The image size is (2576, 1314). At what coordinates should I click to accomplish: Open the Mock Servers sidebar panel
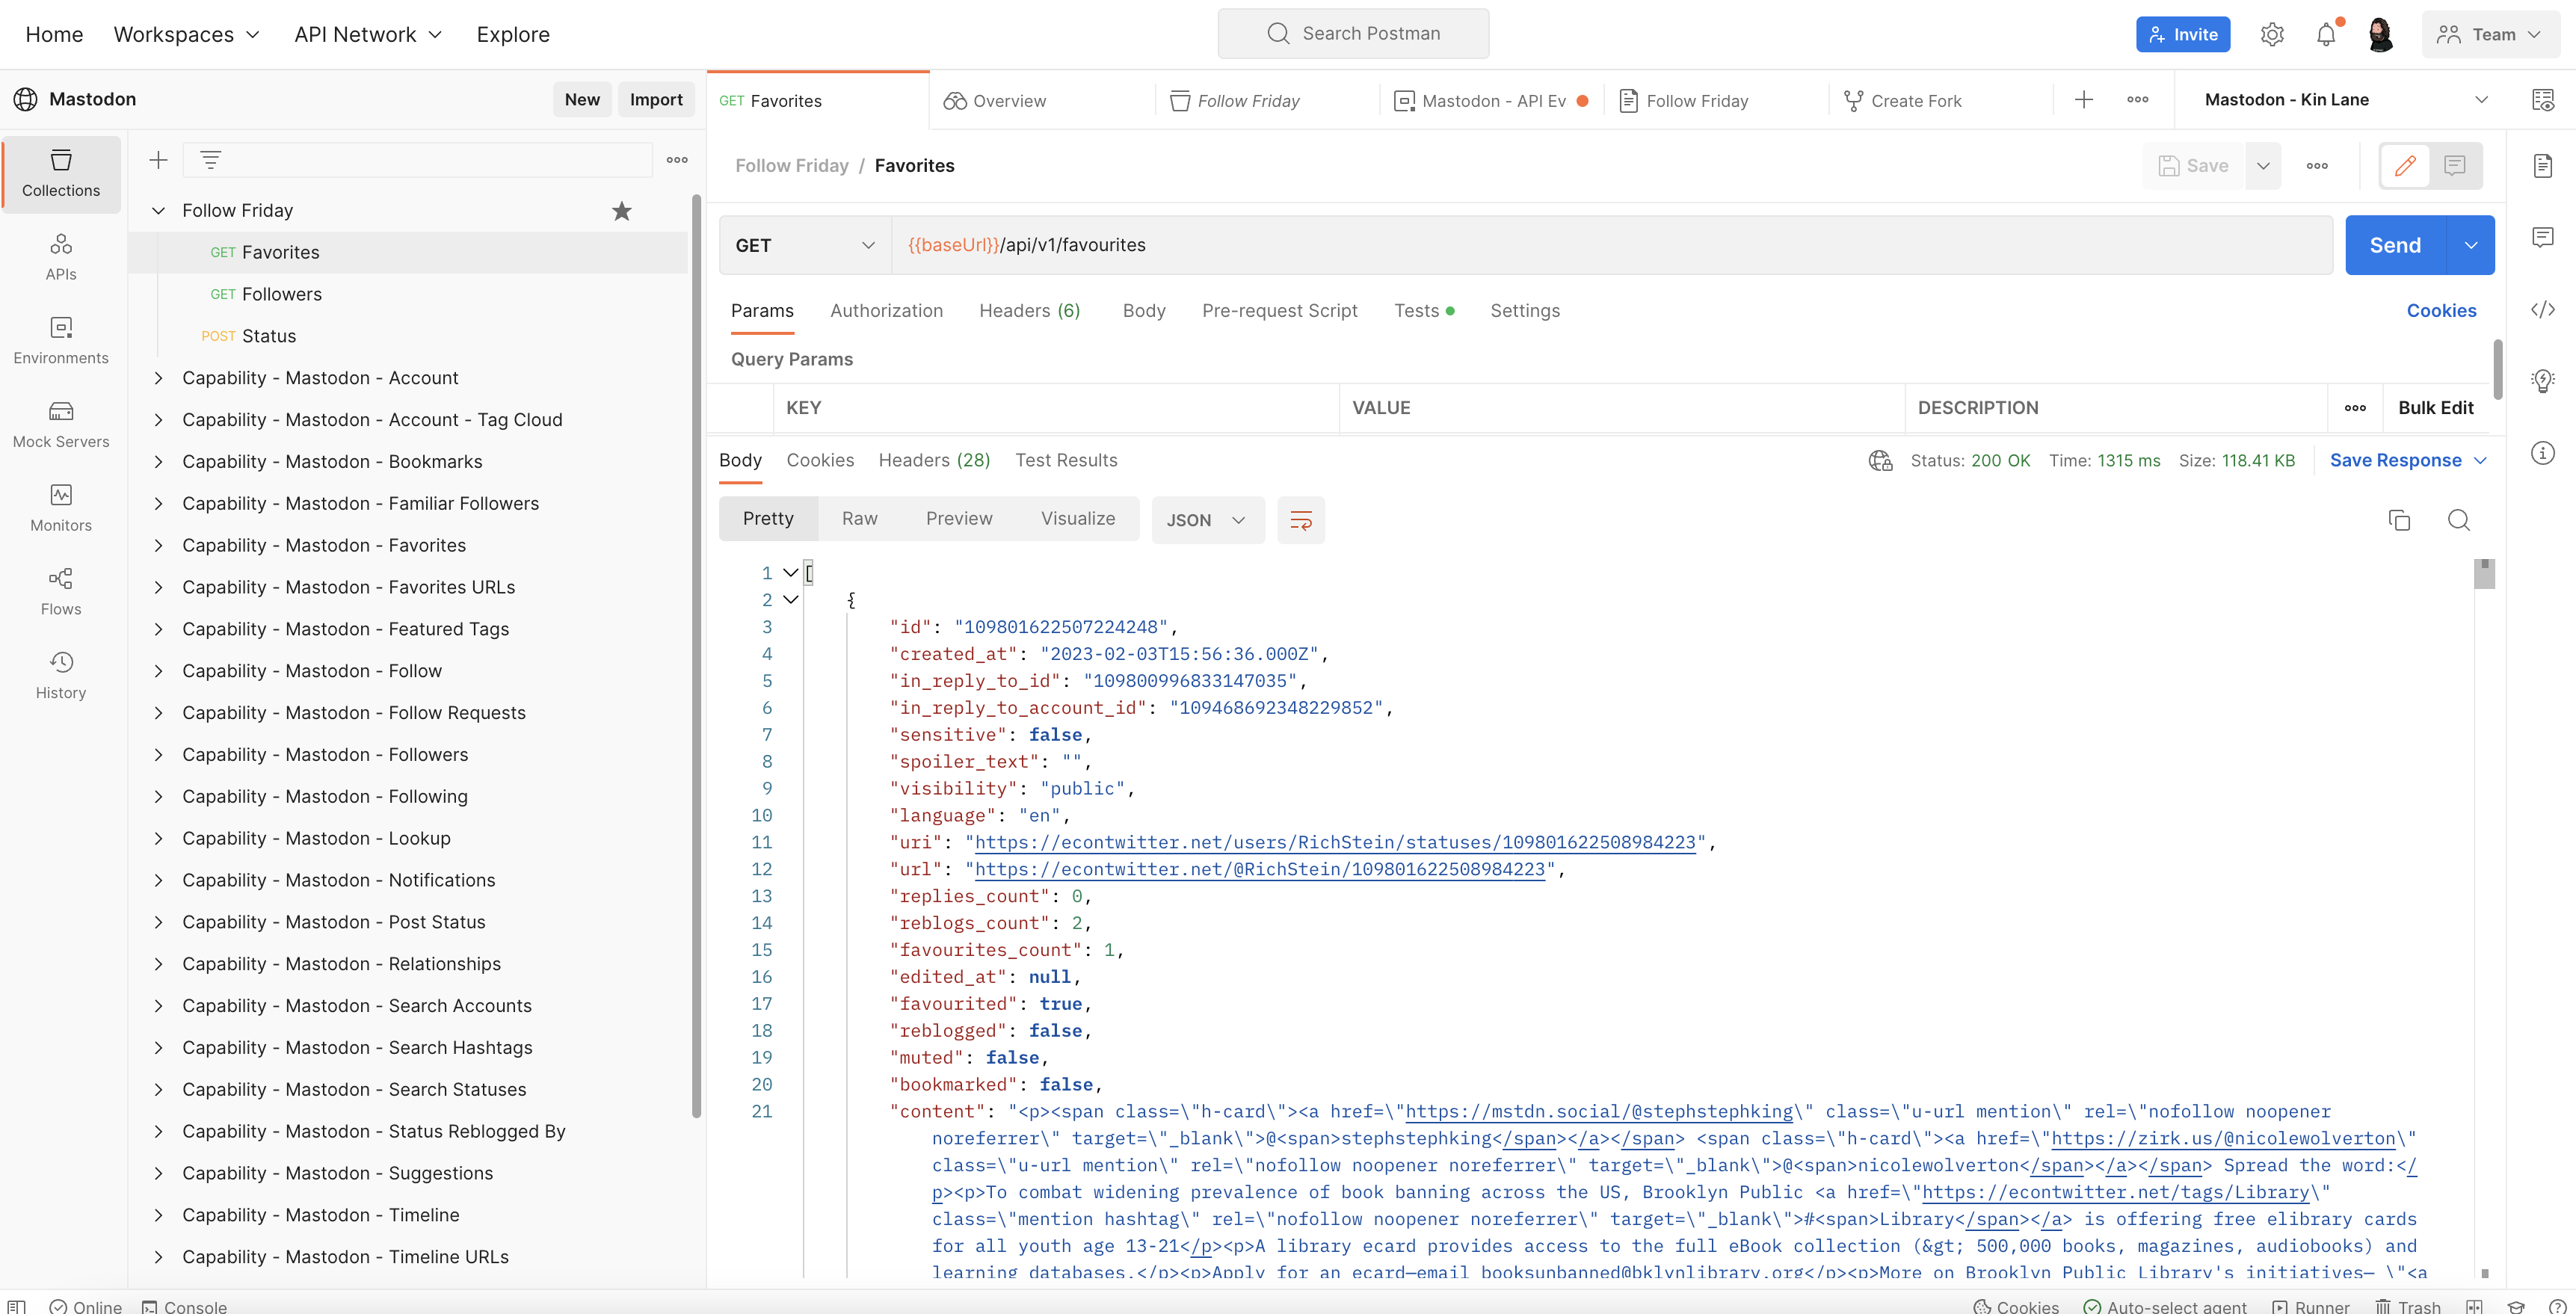(61, 425)
